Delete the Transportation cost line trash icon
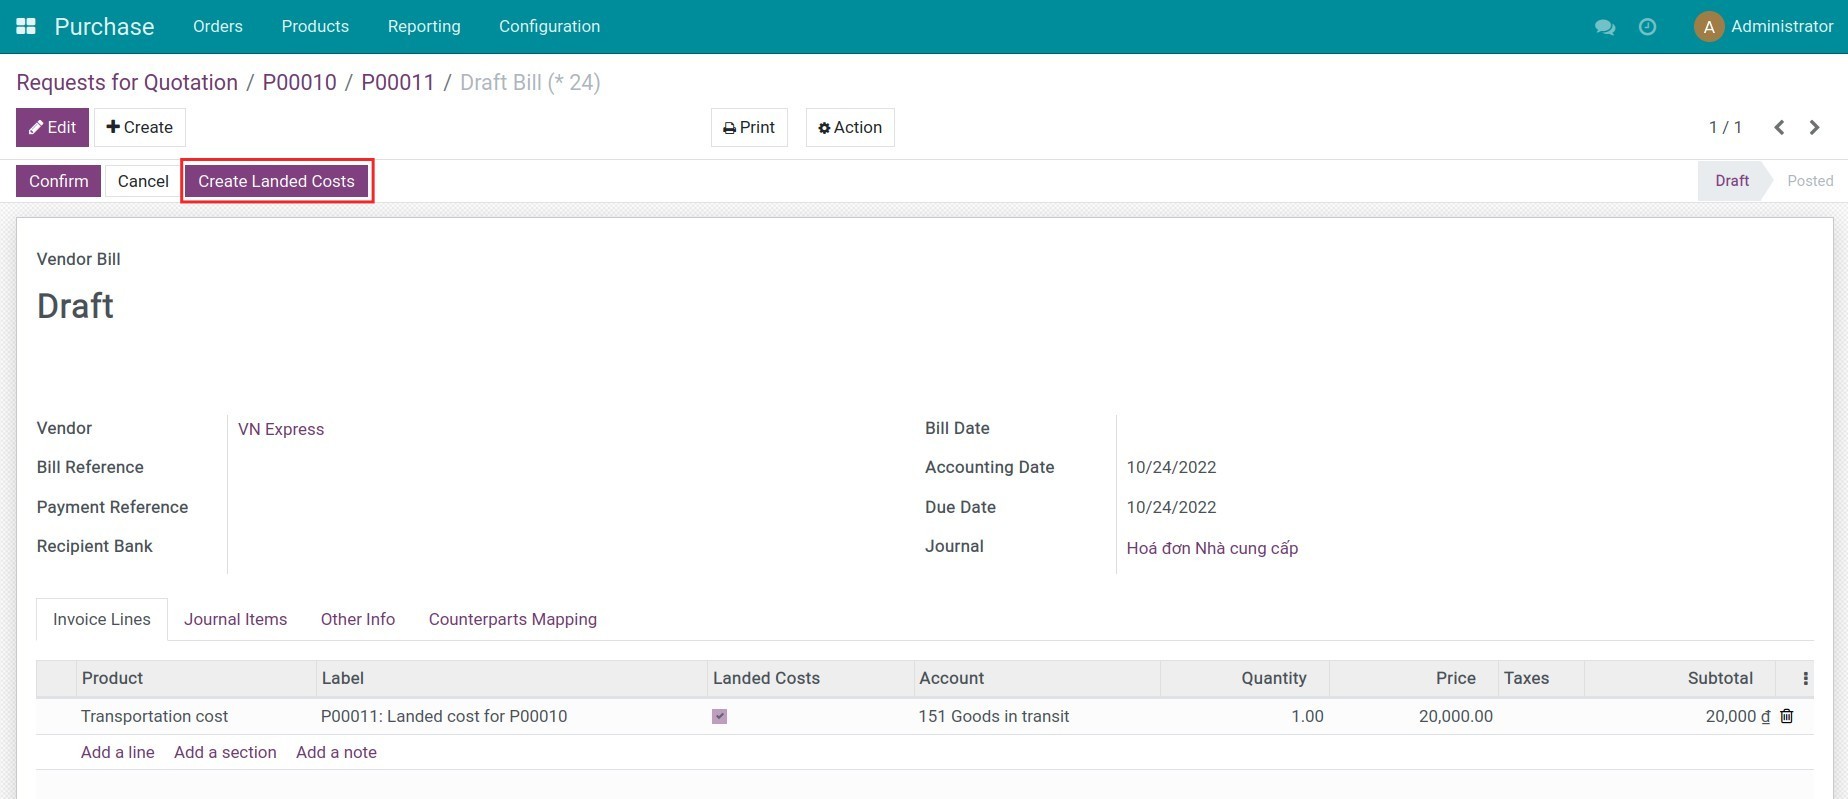Image resolution: width=1848 pixels, height=799 pixels. pyautogui.click(x=1787, y=716)
